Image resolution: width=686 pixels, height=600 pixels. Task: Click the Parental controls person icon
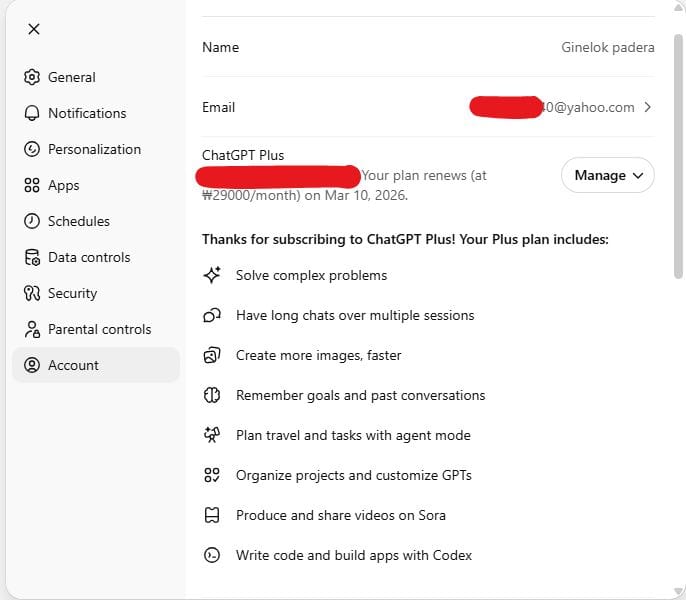(x=31, y=329)
